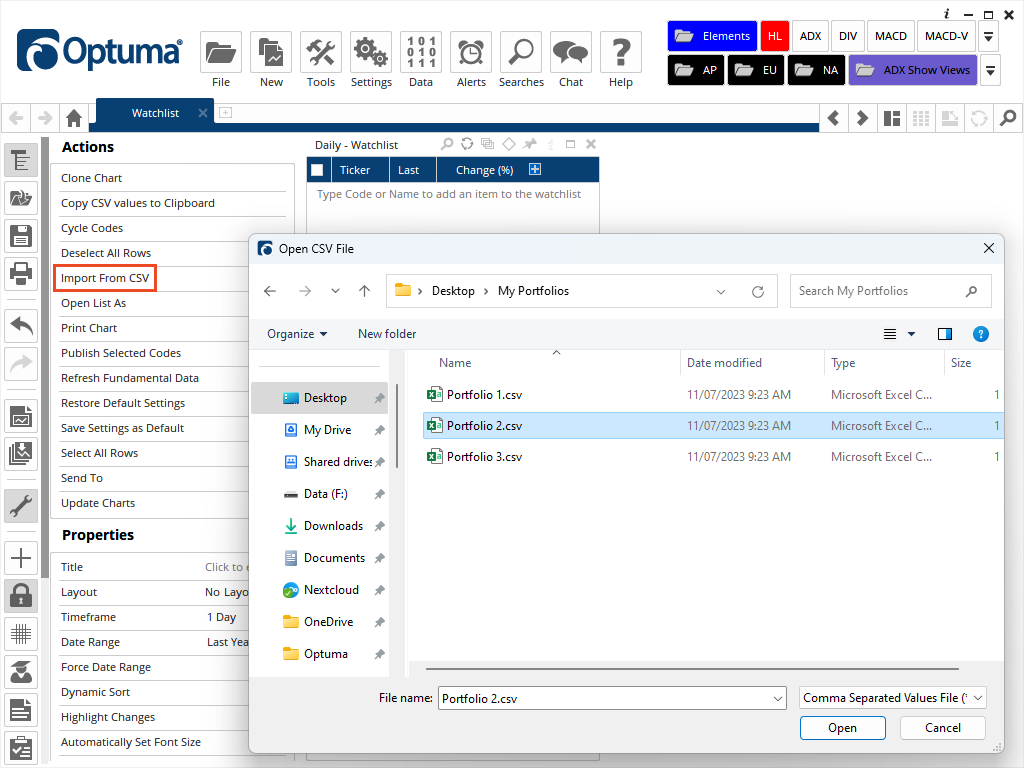Expand the Organize dropdown

point(296,334)
